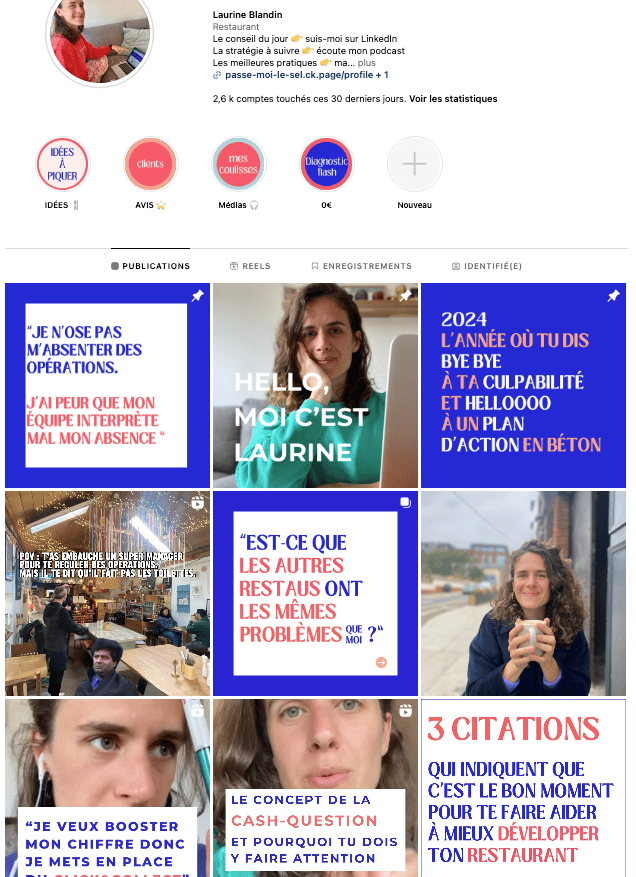Image resolution: width=636 pixels, height=877 pixels.
Task: Open the cash-question reel thumbnail
Action: click(315, 788)
